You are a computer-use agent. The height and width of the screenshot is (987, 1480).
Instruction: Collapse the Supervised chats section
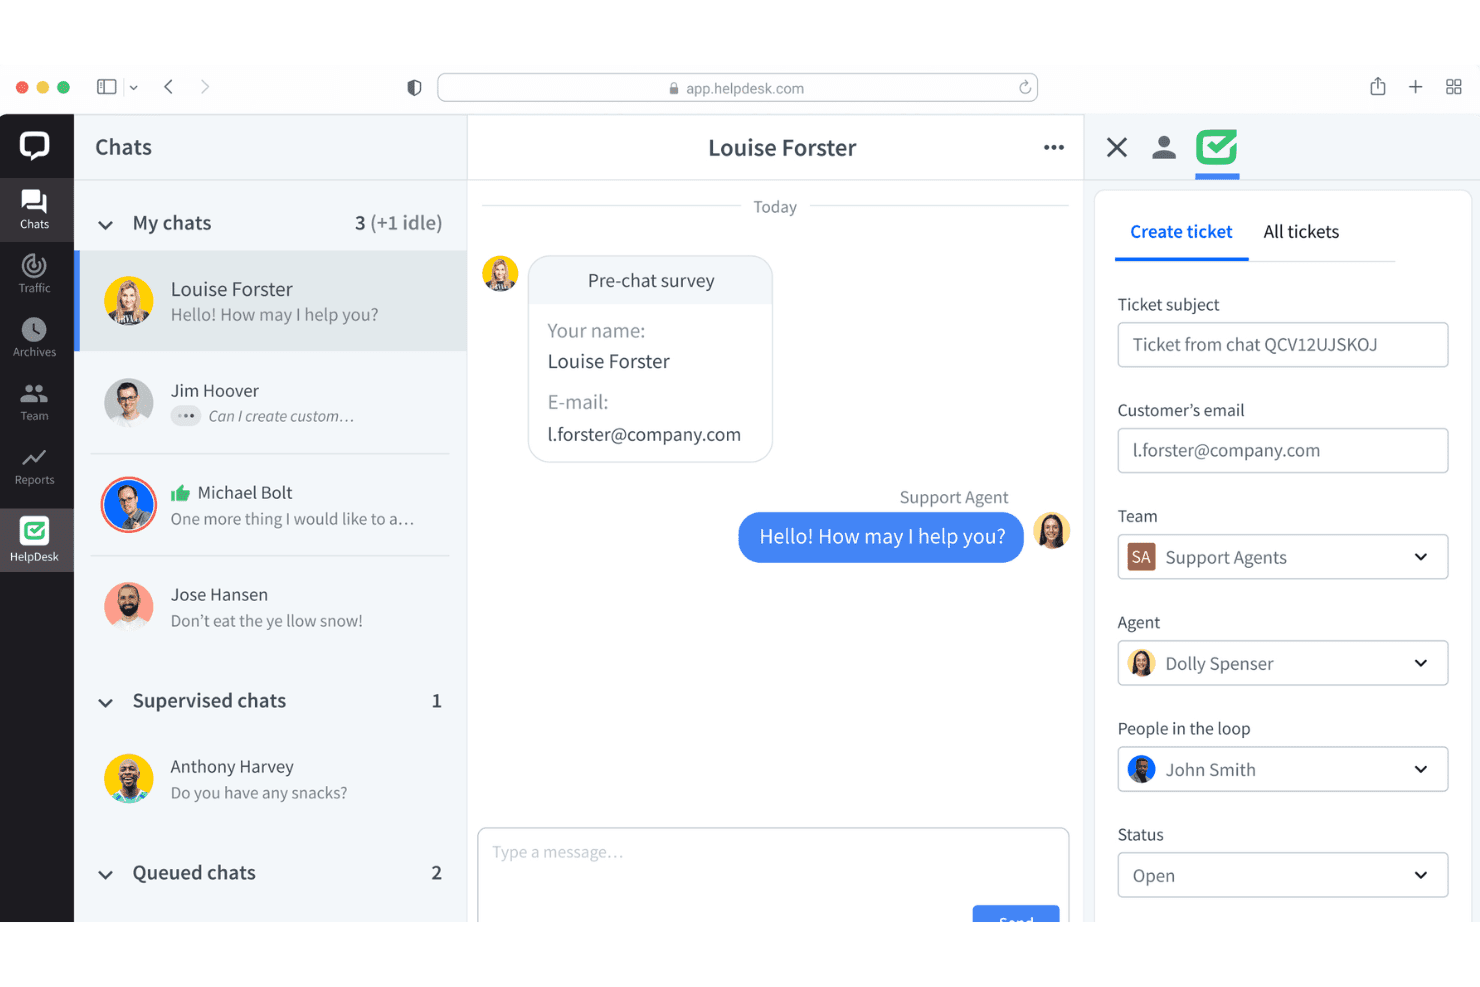(105, 702)
